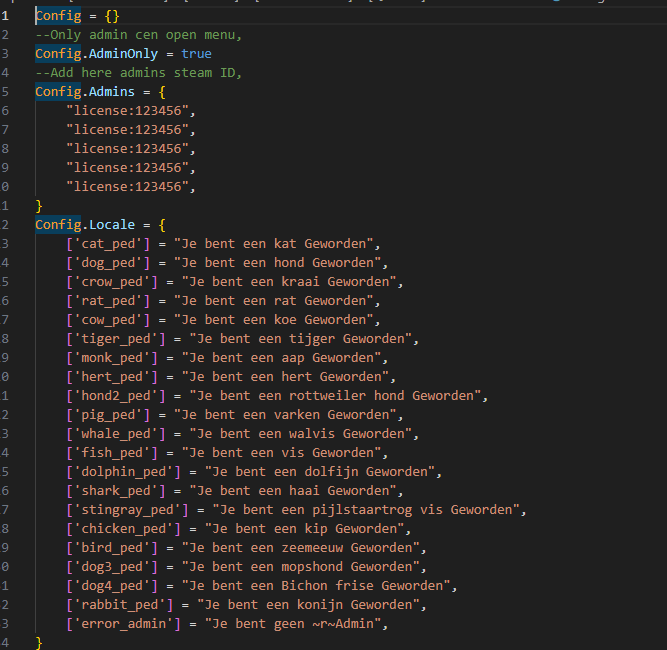Click the 'Config = {}' line of code
Image resolution: width=667 pixels, height=650 pixels.
tap(77, 16)
